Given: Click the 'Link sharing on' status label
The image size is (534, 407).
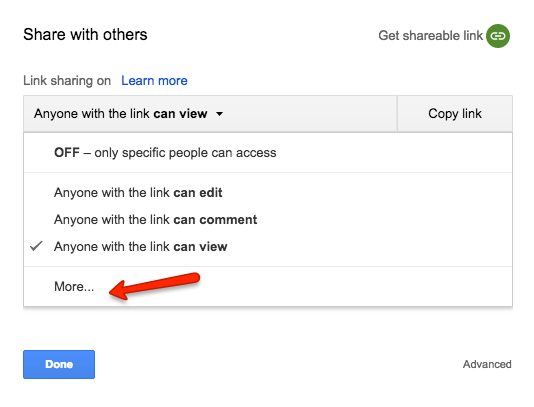Looking at the screenshot, I should click(x=67, y=81).
